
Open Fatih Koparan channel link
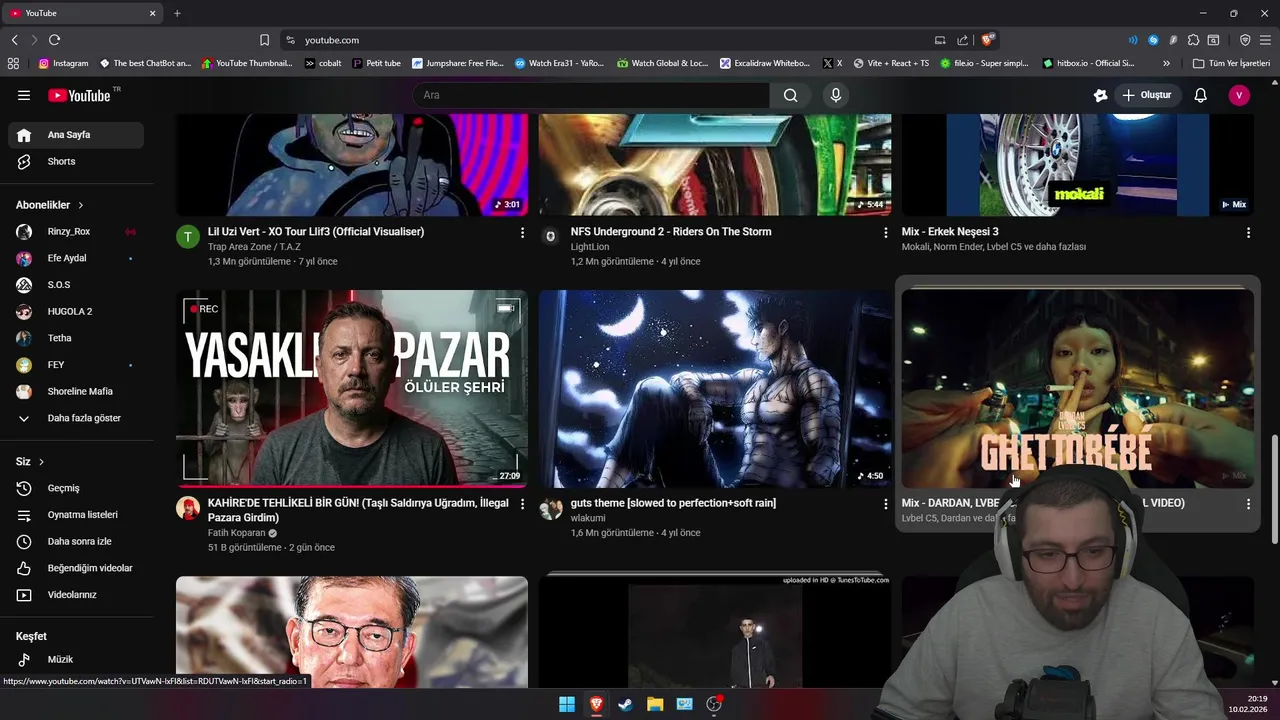(236, 533)
